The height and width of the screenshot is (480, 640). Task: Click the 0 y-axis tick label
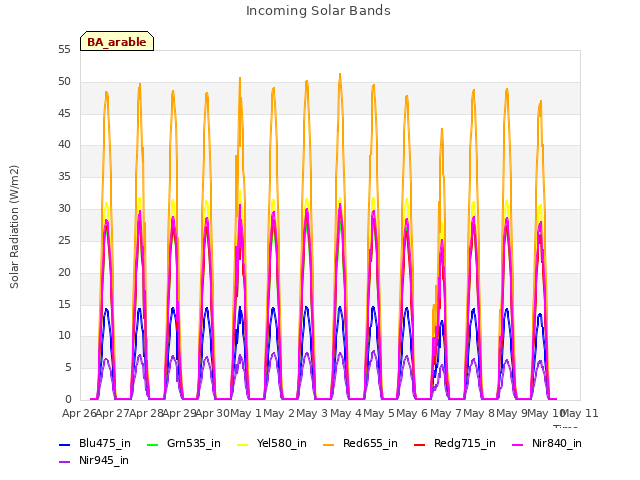(68, 400)
